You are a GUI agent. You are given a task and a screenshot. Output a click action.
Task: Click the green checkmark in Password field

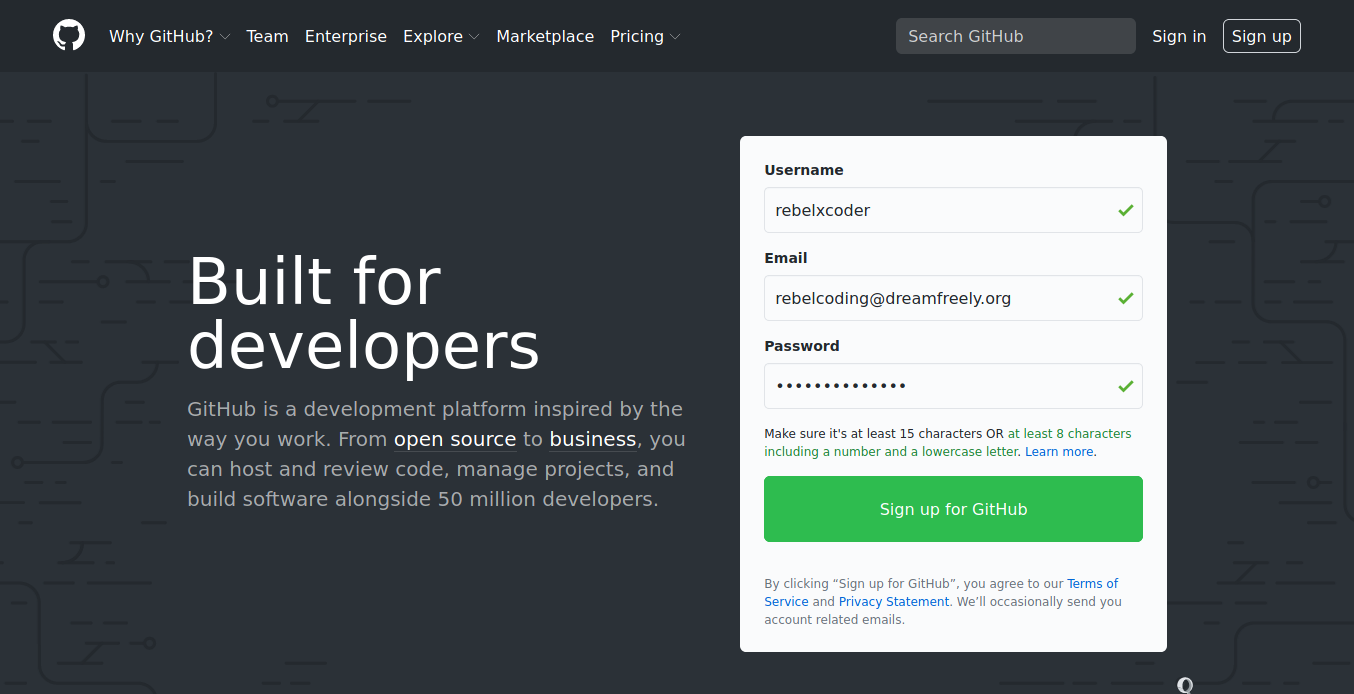coord(1126,387)
